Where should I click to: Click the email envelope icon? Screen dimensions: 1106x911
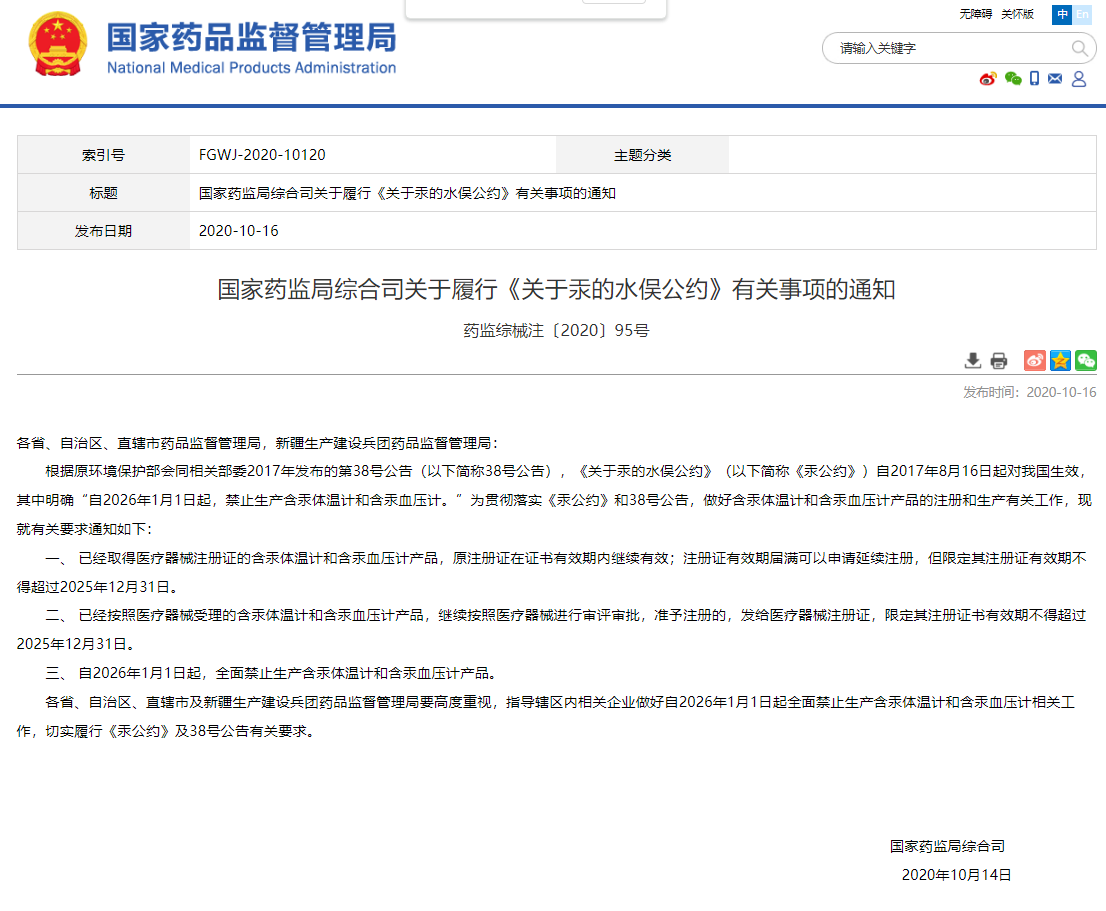click(1055, 79)
